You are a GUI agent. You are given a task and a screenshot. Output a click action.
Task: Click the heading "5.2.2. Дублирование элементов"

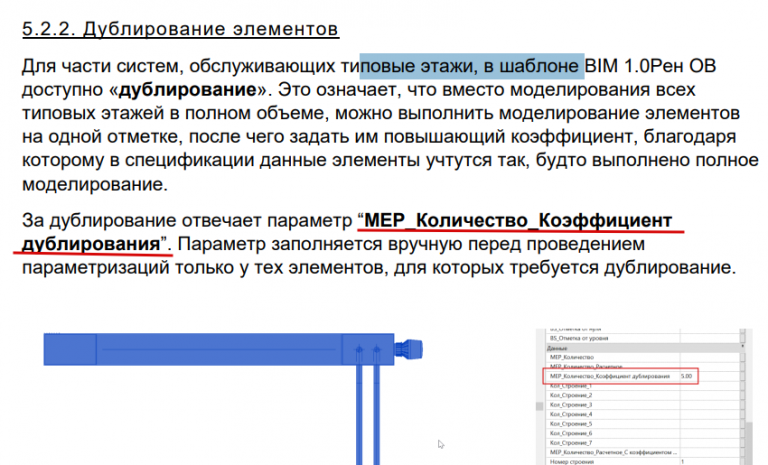180,29
